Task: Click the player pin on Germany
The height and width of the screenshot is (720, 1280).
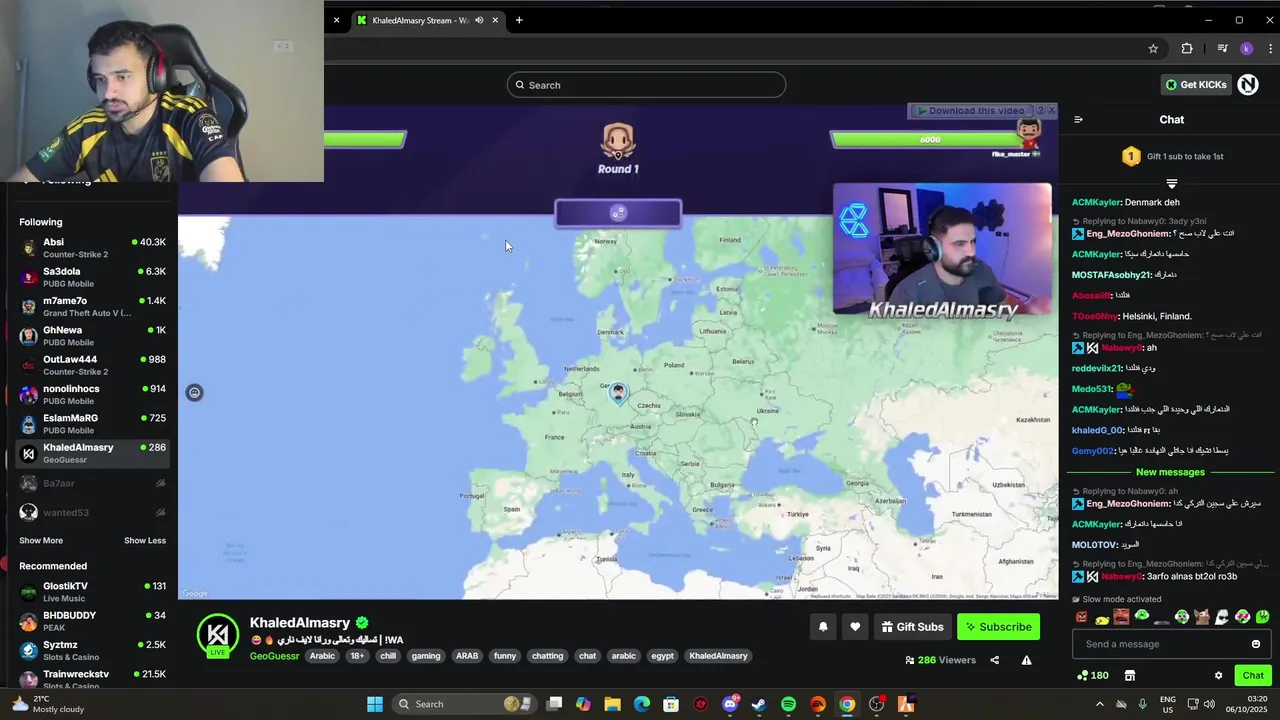Action: 618,393
